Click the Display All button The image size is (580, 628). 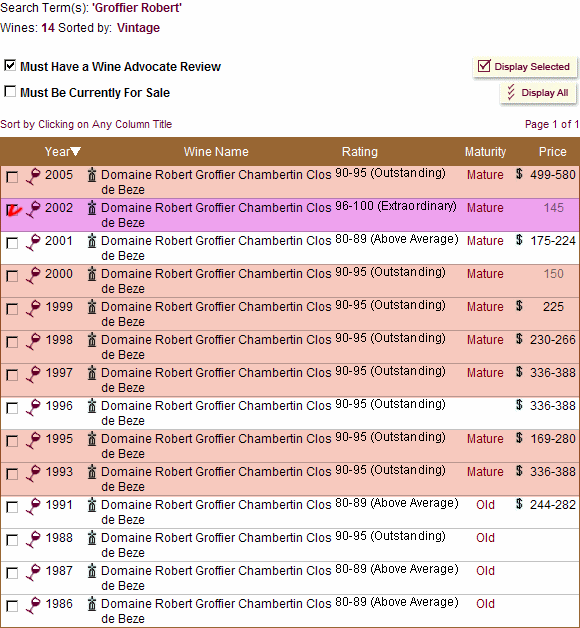pyautogui.click(x=538, y=93)
